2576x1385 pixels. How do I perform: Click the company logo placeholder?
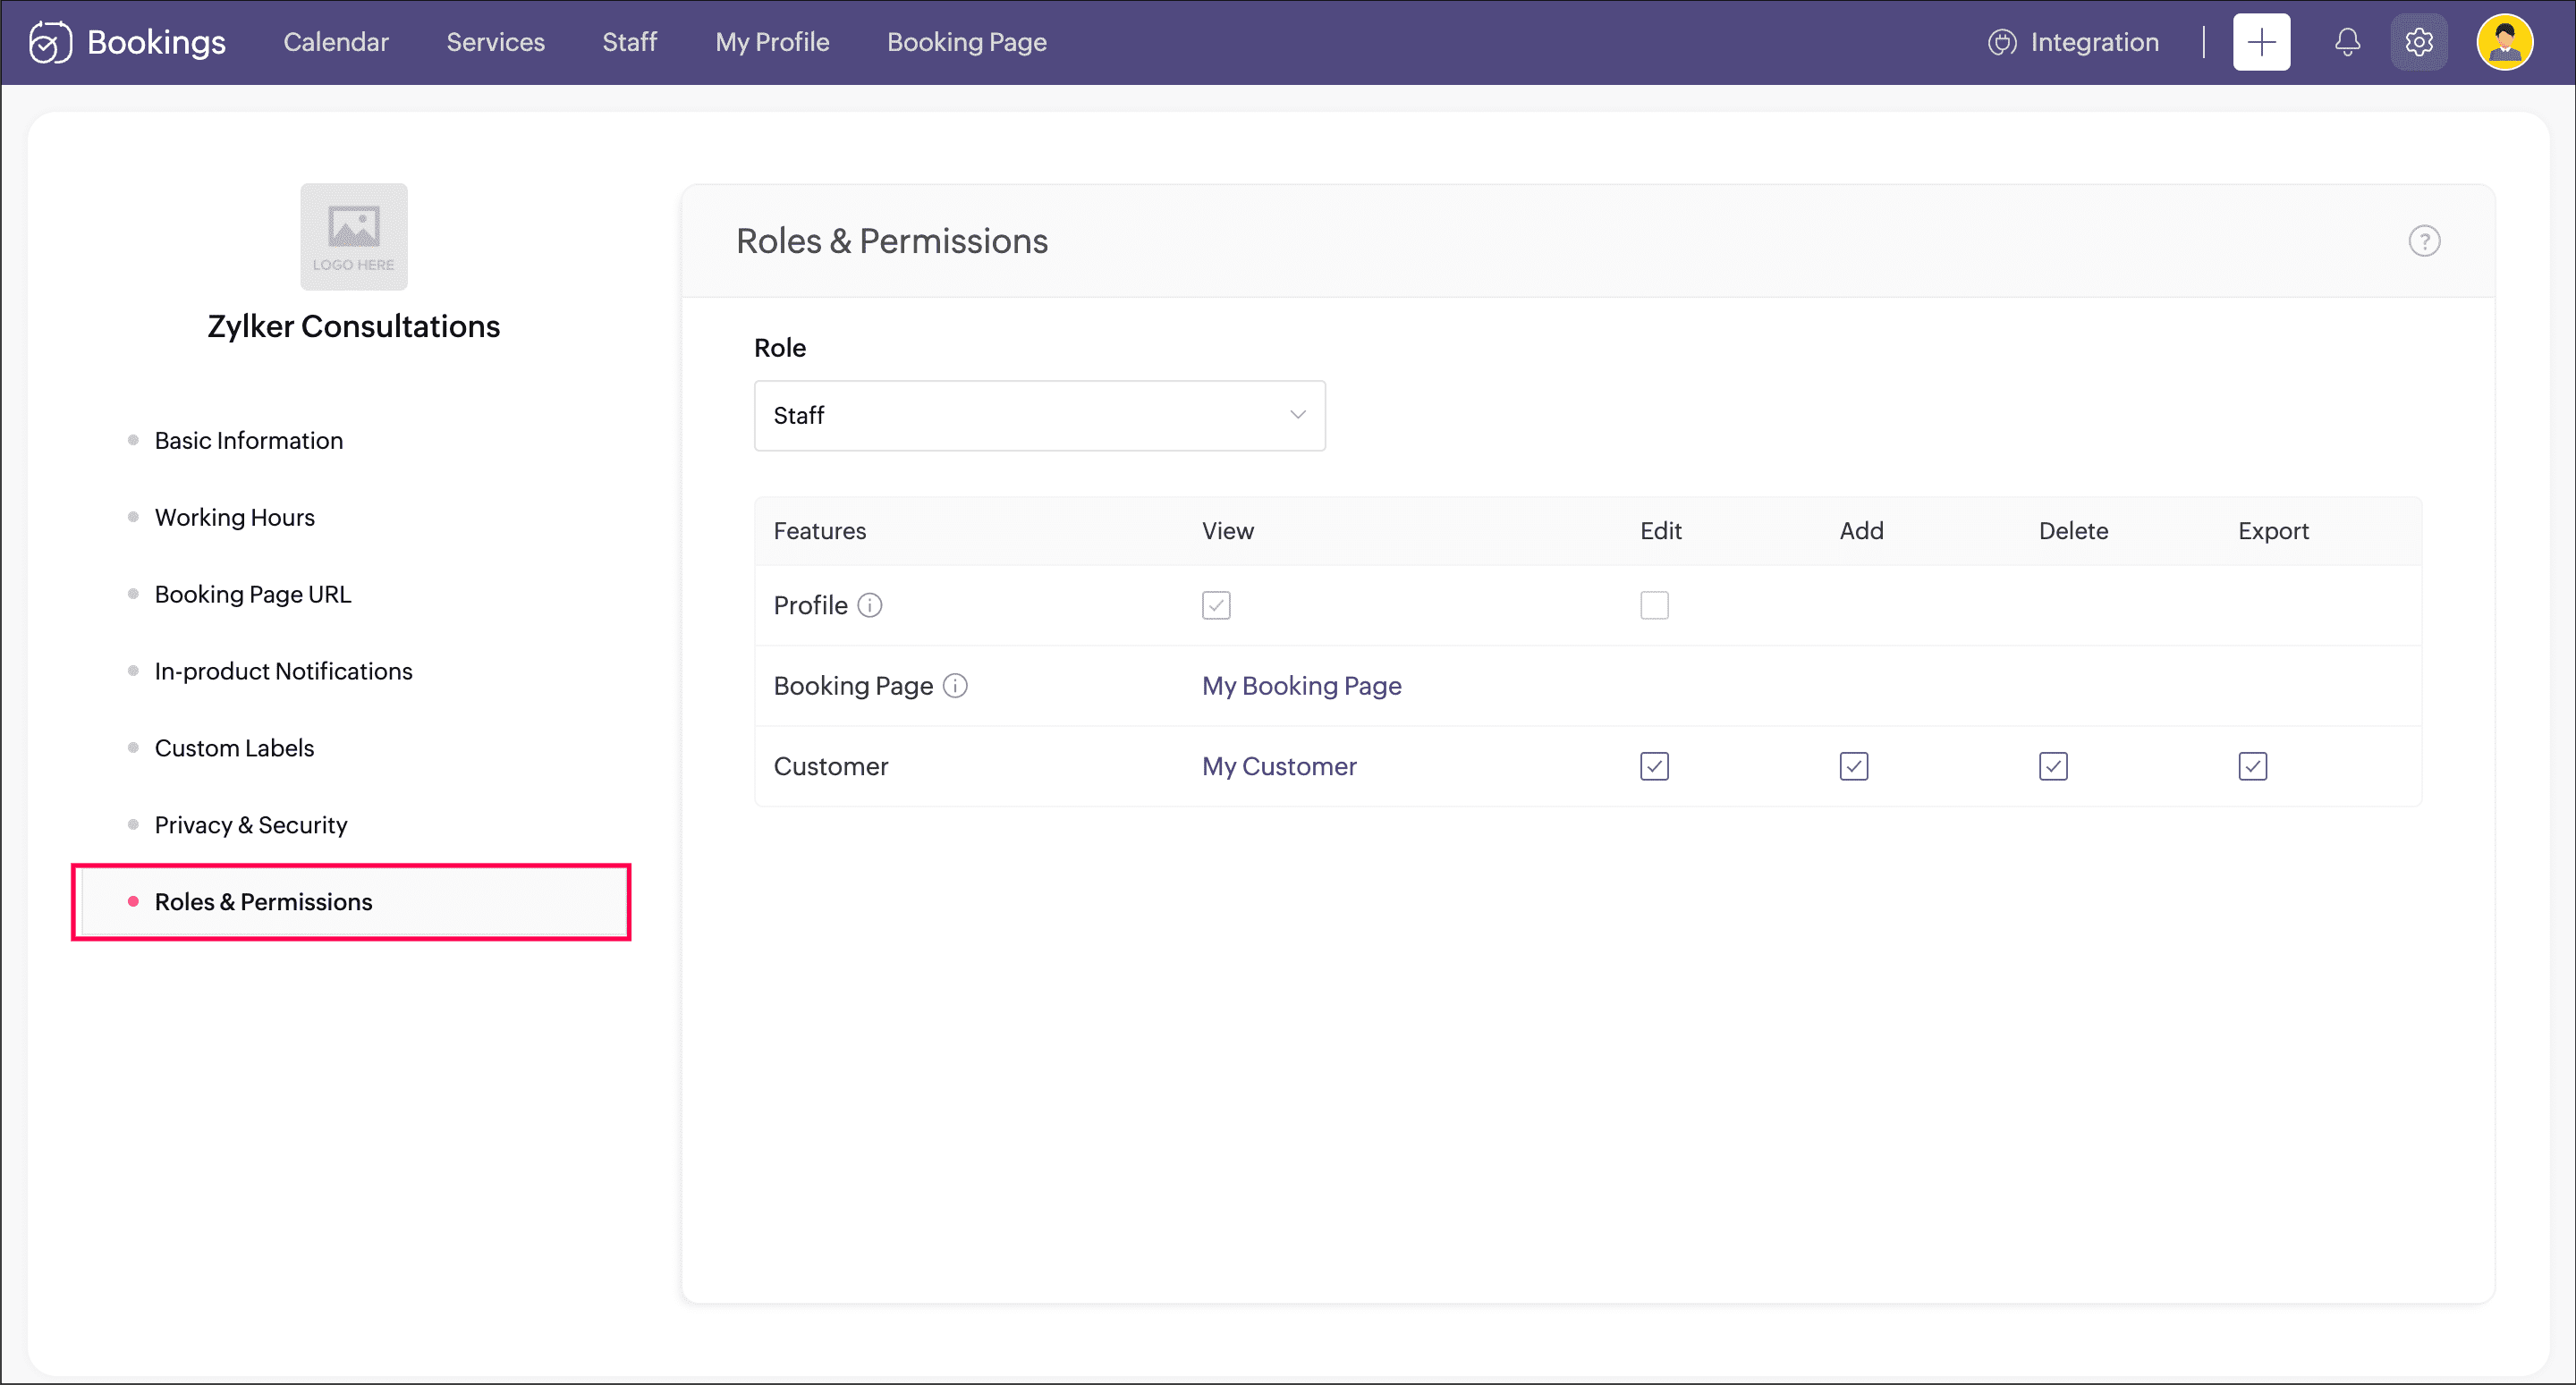pyautogui.click(x=353, y=237)
